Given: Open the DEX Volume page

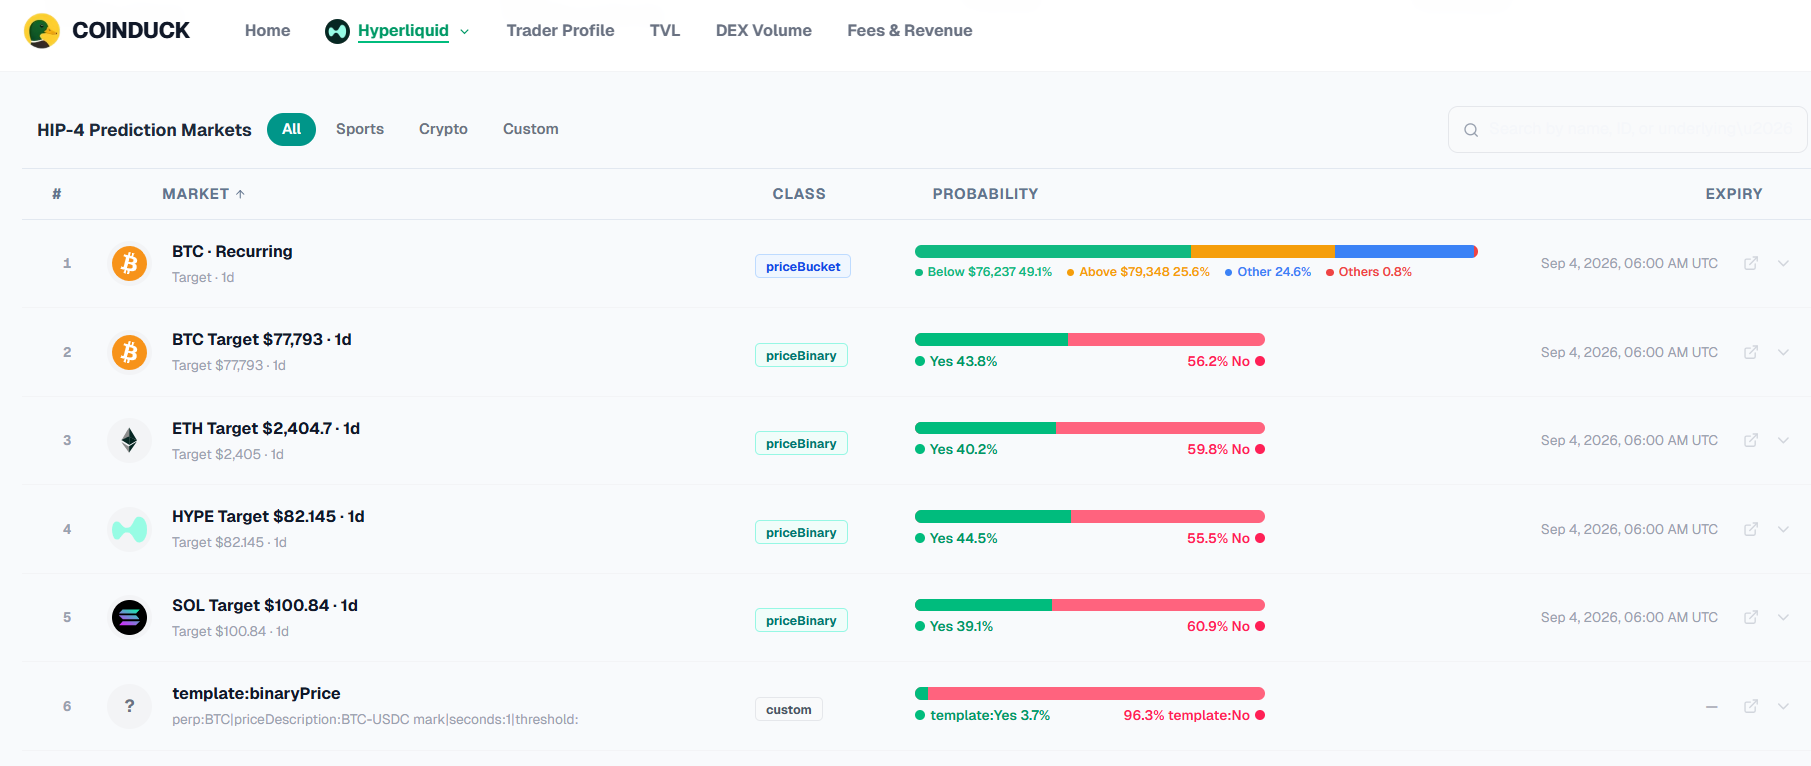Looking at the screenshot, I should tap(764, 31).
